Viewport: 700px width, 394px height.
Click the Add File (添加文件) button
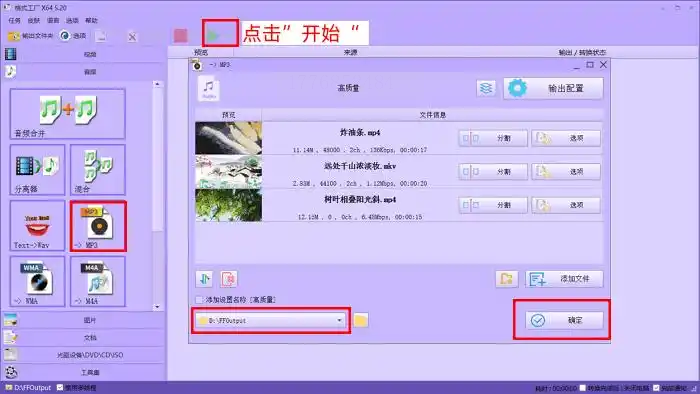pyautogui.click(x=564, y=279)
